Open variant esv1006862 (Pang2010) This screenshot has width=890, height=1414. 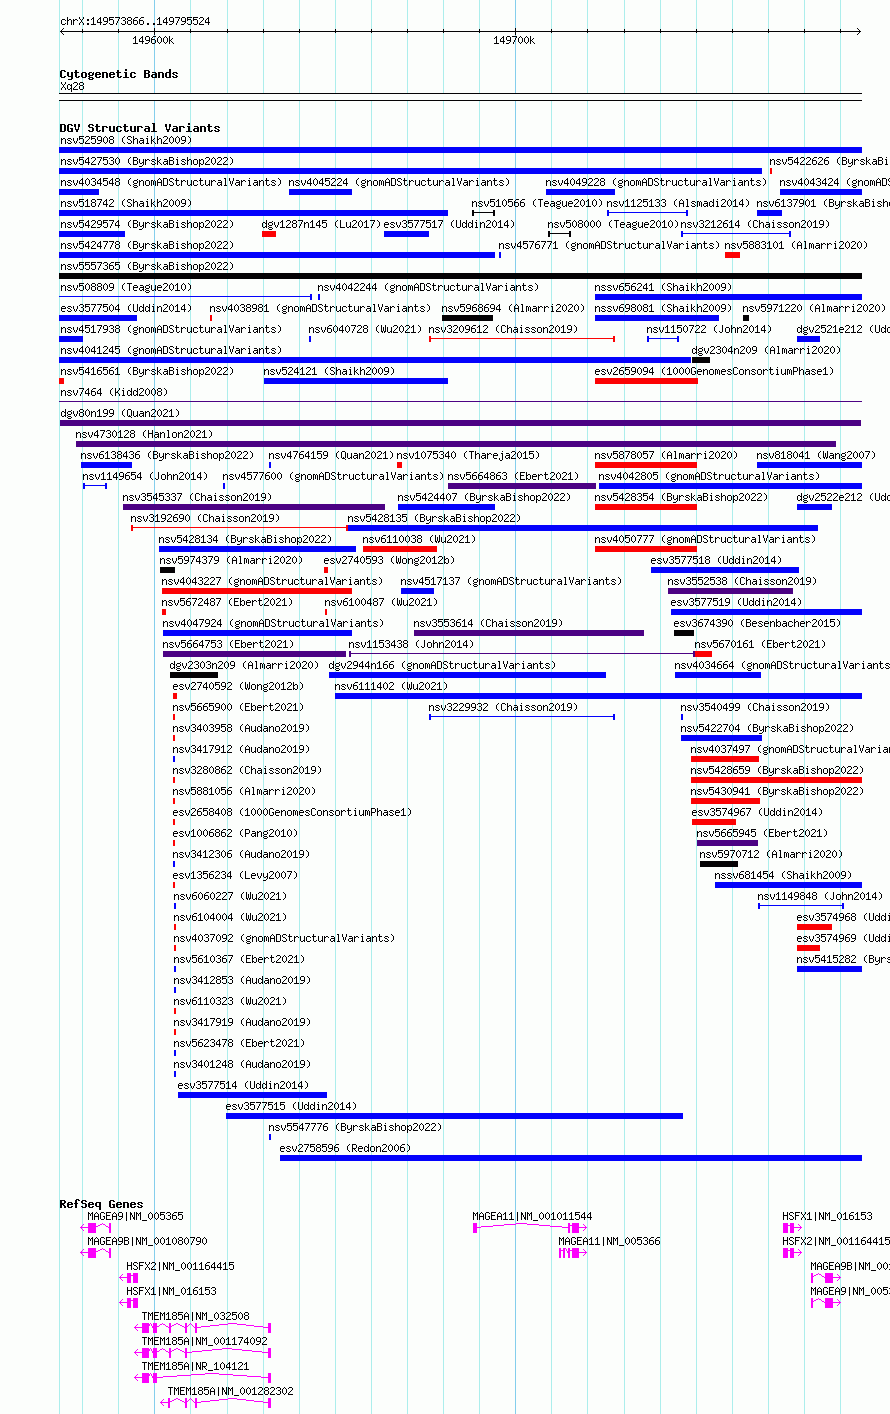tap(235, 833)
